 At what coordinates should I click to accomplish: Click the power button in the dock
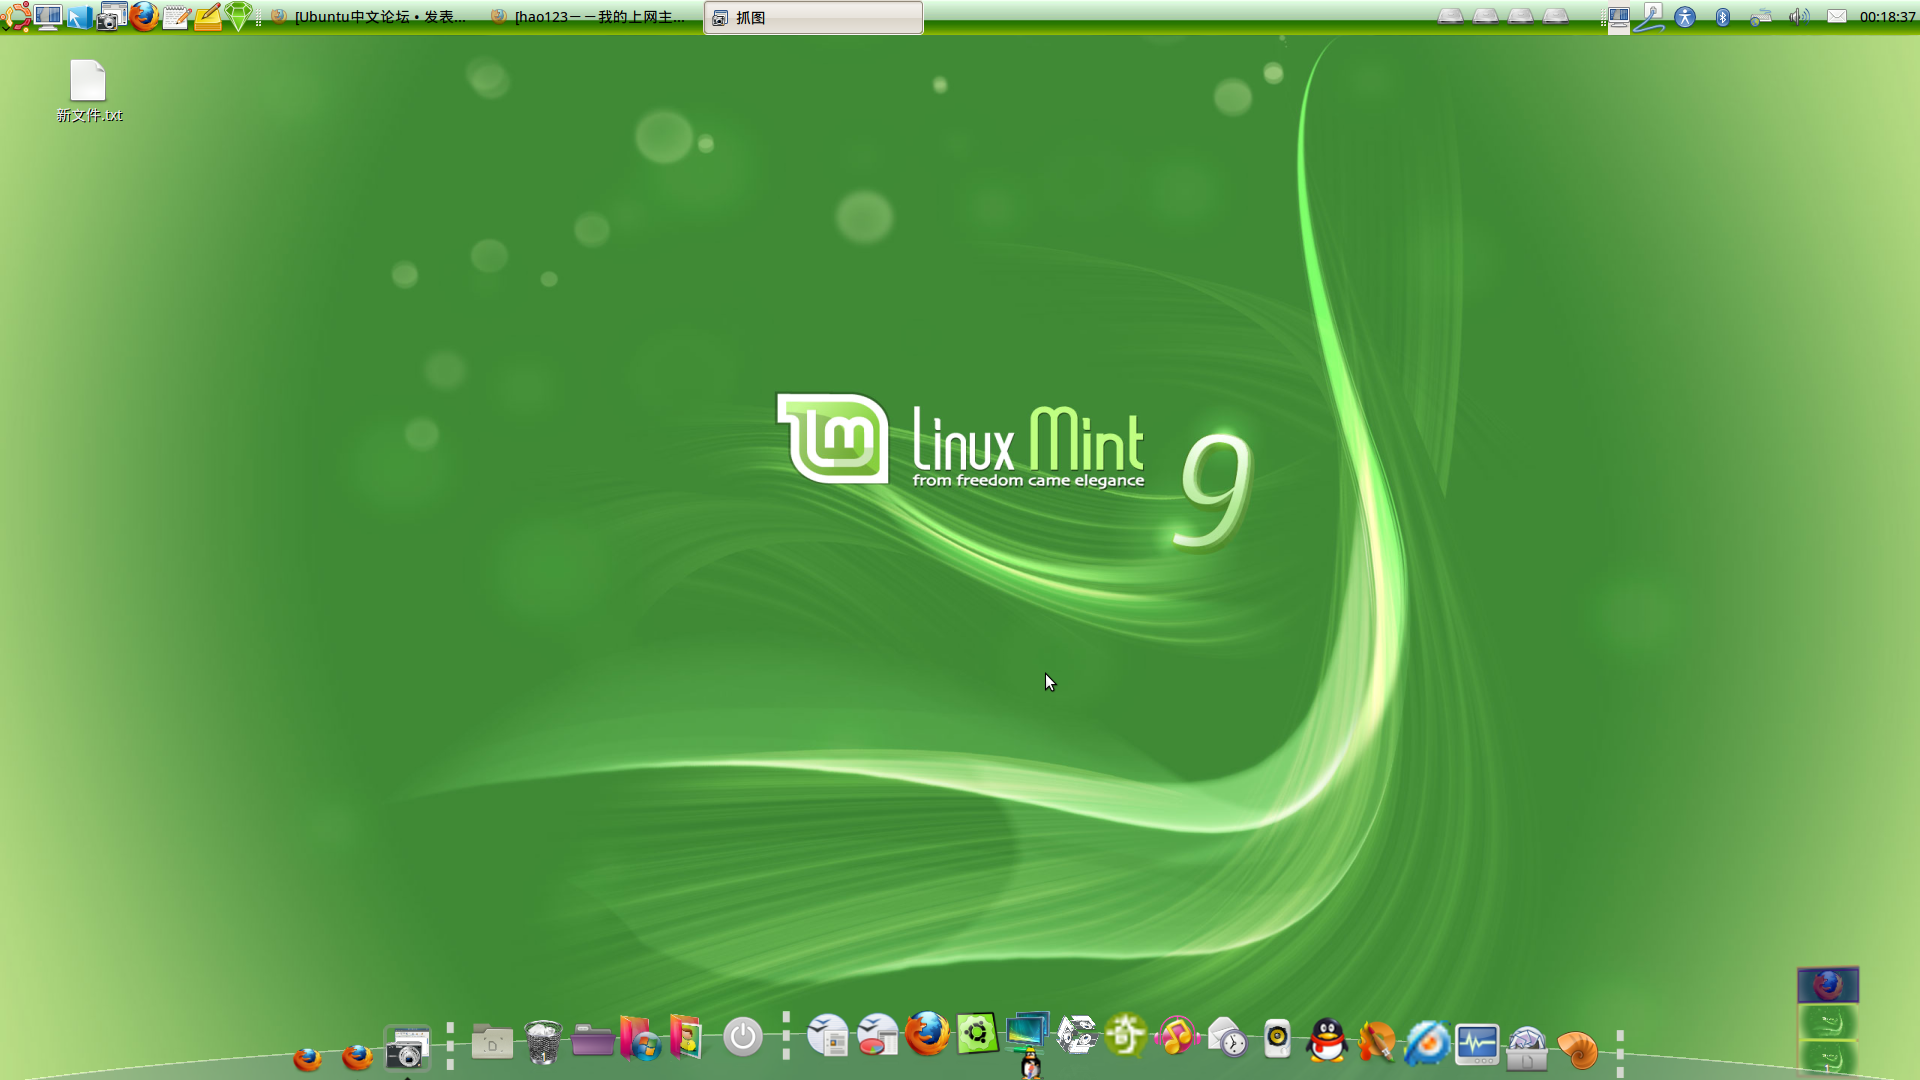[743, 1037]
